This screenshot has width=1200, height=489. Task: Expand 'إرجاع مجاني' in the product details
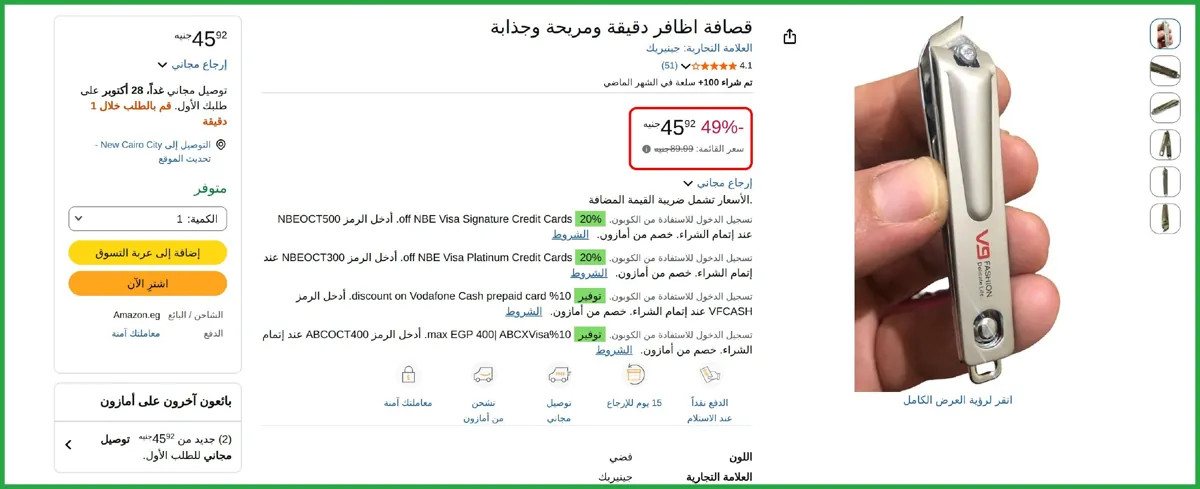click(x=718, y=183)
